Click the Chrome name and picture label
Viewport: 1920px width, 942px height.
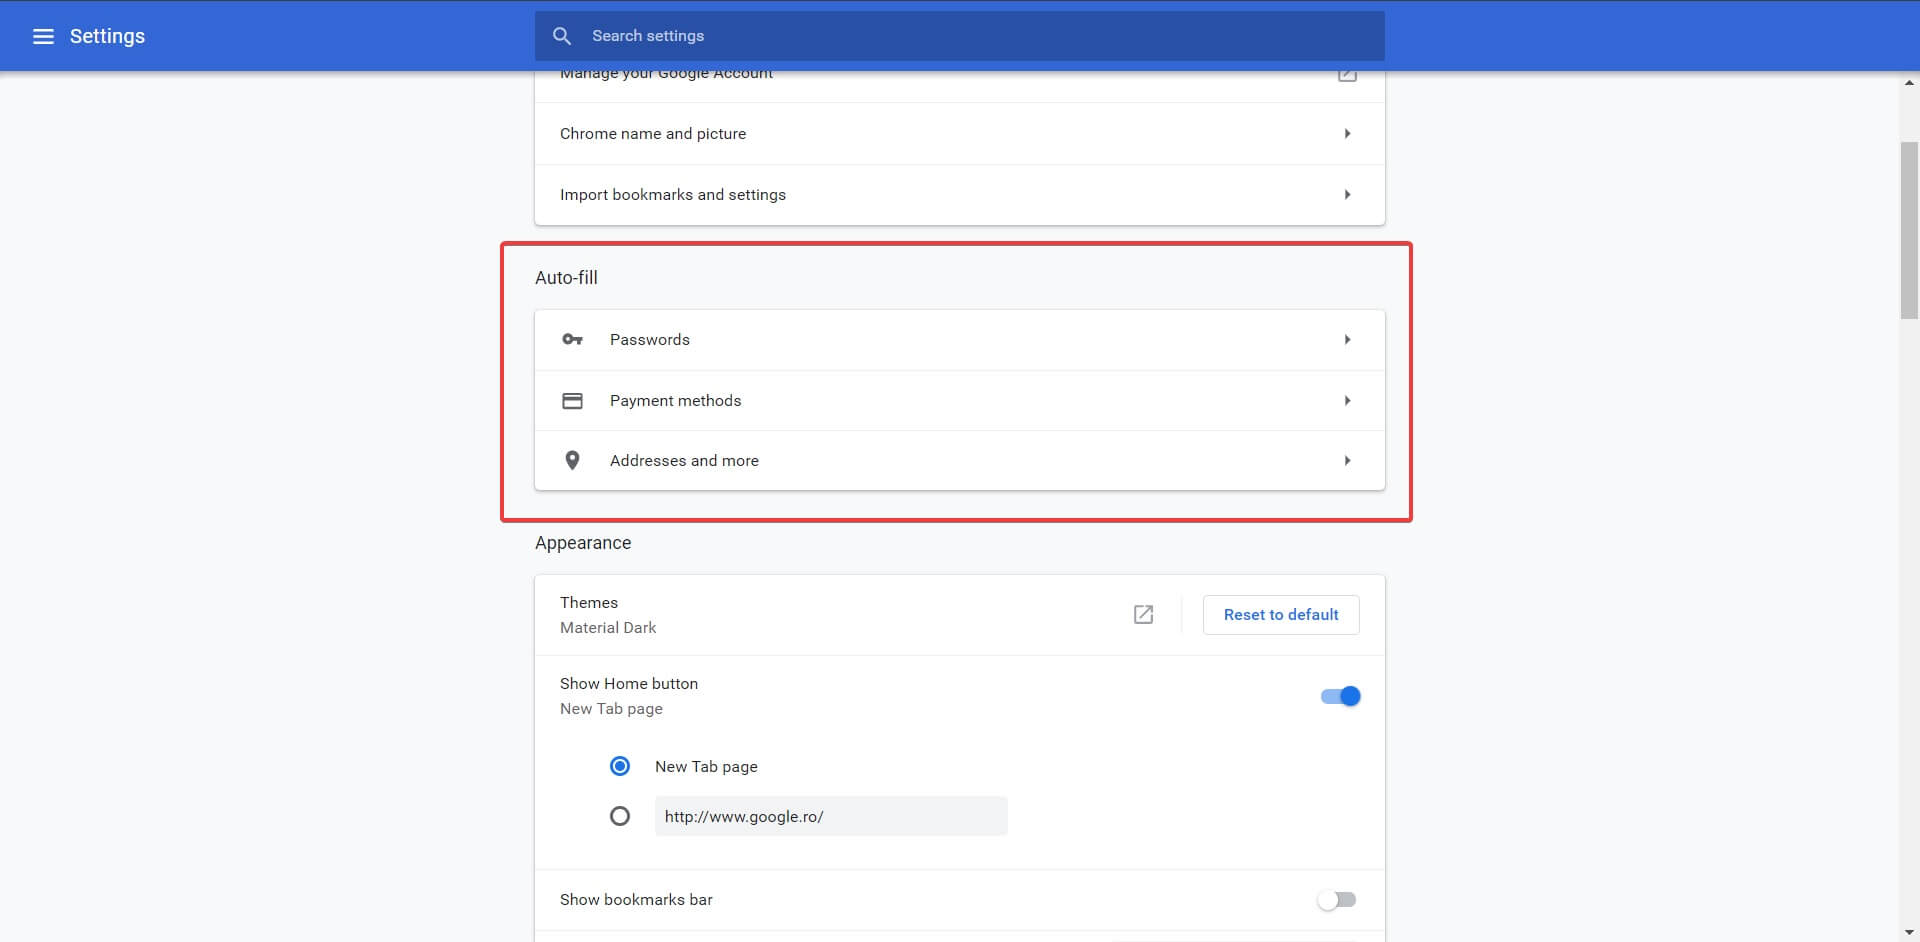tap(653, 134)
